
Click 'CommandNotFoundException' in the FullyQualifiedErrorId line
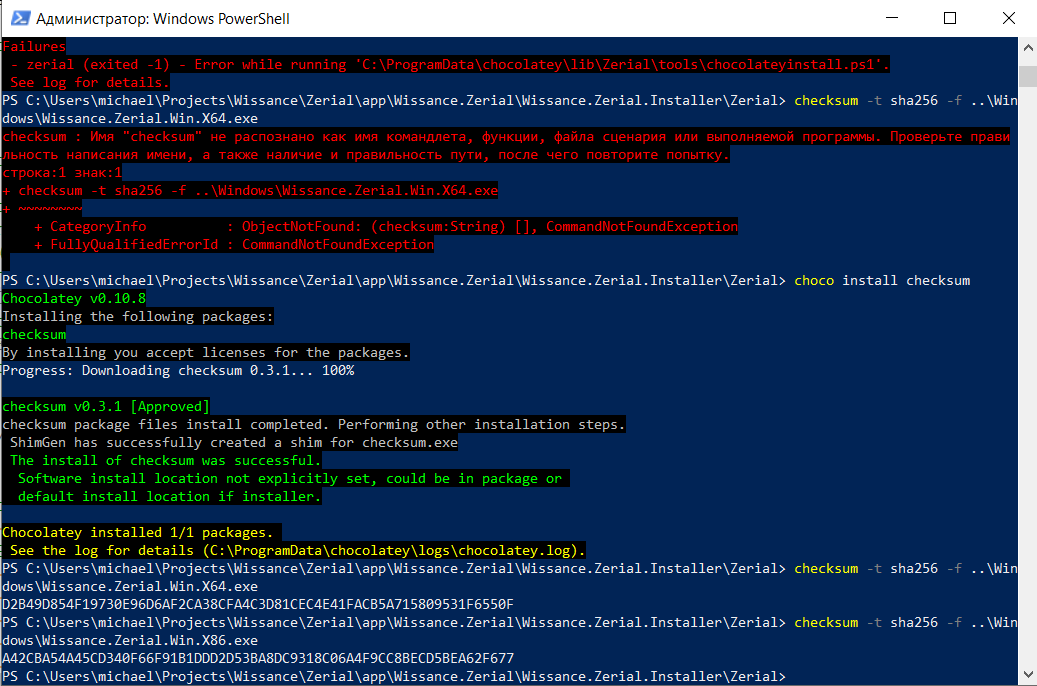click(x=337, y=245)
